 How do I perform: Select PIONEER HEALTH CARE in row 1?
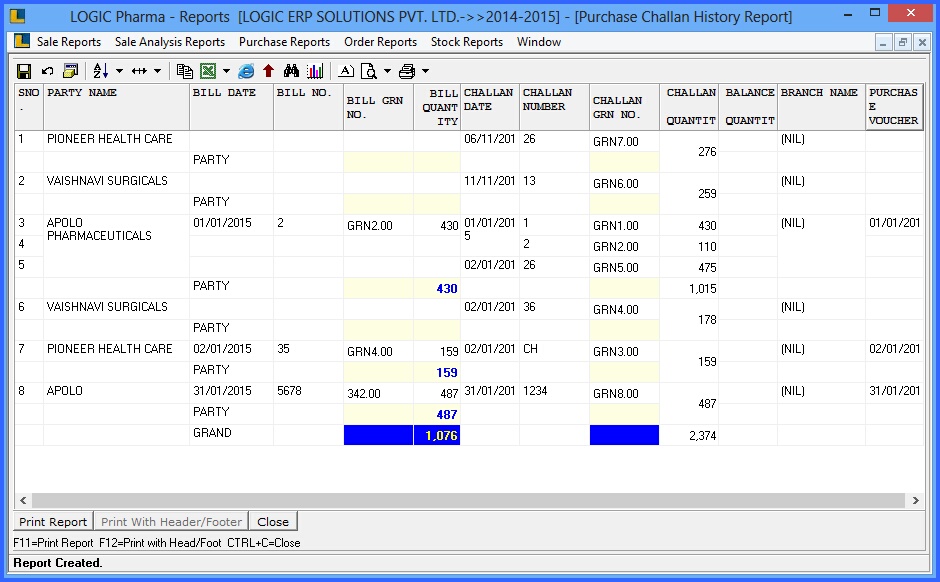coord(110,139)
